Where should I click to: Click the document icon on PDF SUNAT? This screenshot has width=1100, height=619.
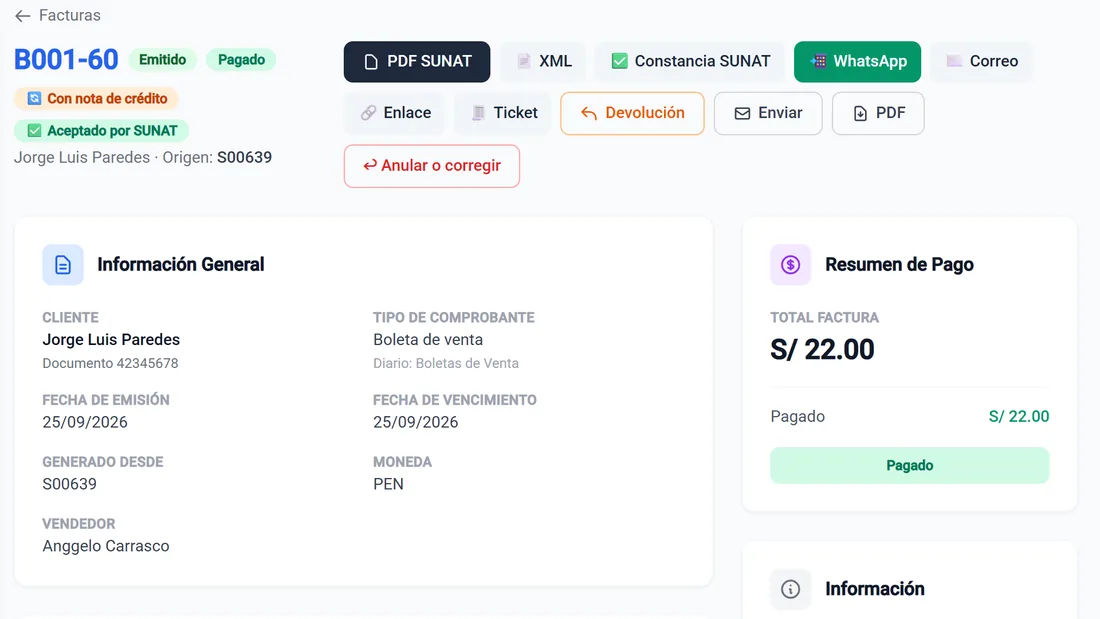tap(371, 62)
